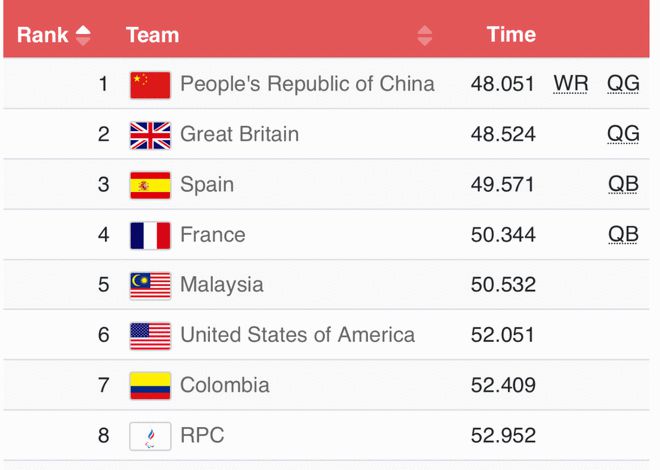Select the Malaysia team name
The width and height of the screenshot is (660, 470).
pyautogui.click(x=222, y=285)
